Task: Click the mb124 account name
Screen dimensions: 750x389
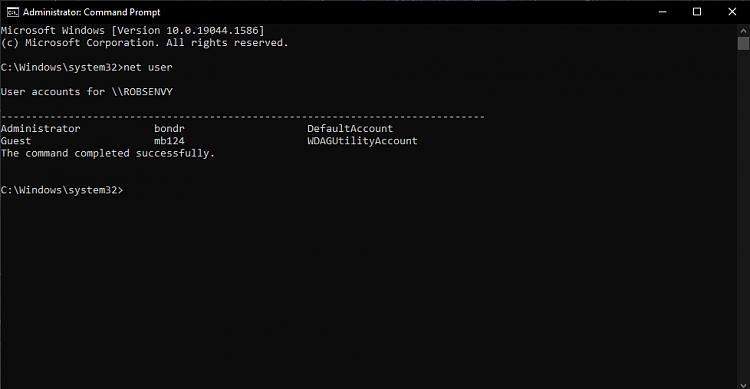Action: pyautogui.click(x=169, y=141)
